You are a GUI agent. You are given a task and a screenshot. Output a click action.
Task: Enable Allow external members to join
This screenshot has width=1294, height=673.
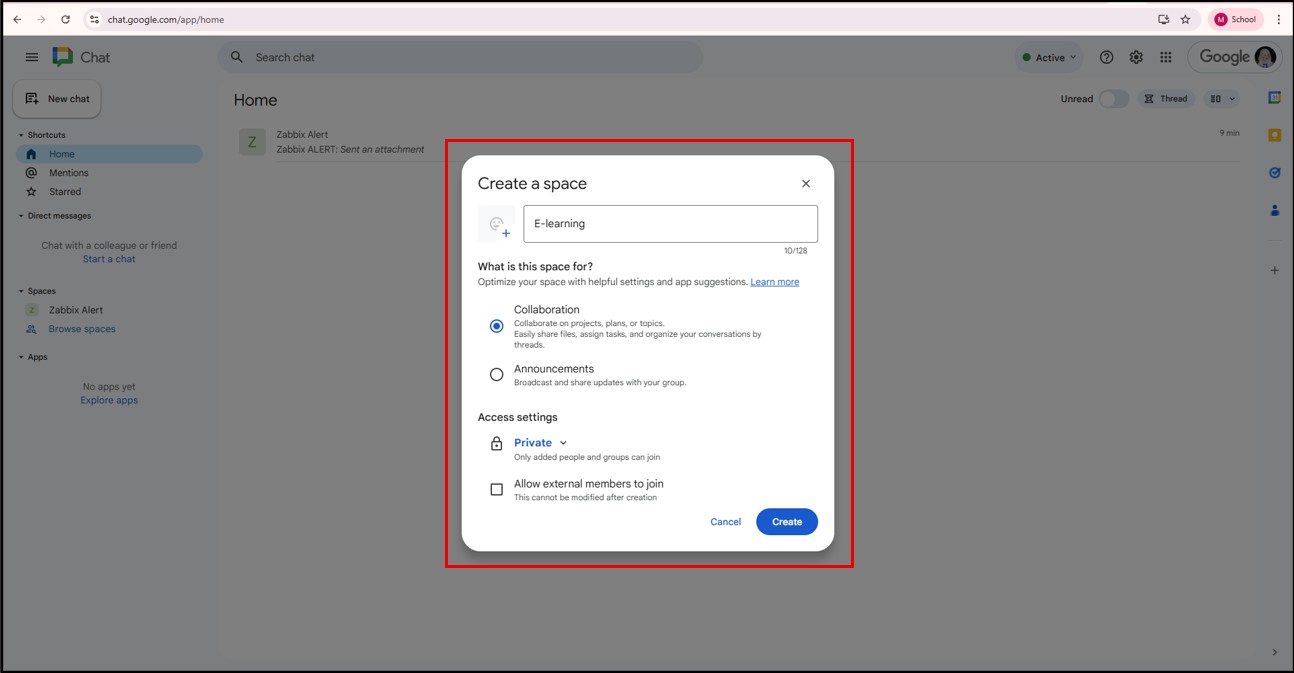point(496,490)
